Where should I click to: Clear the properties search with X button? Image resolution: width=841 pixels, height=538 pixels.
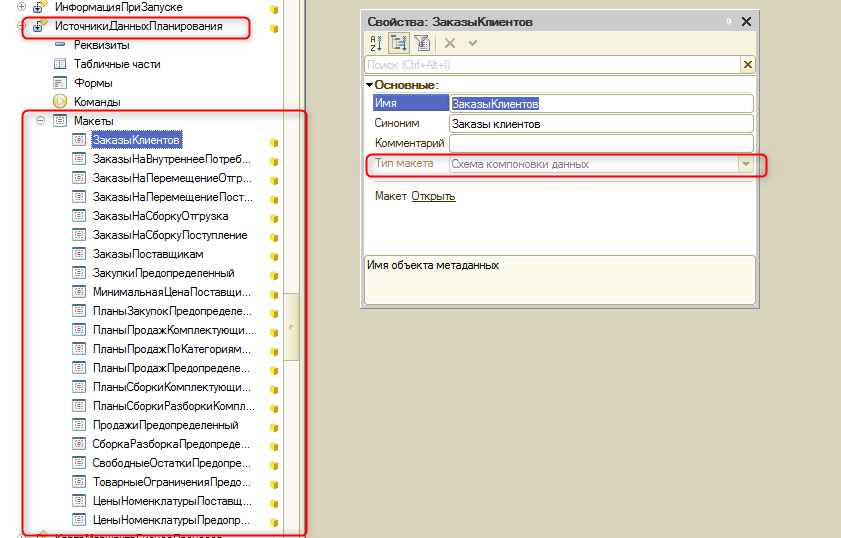(747, 65)
